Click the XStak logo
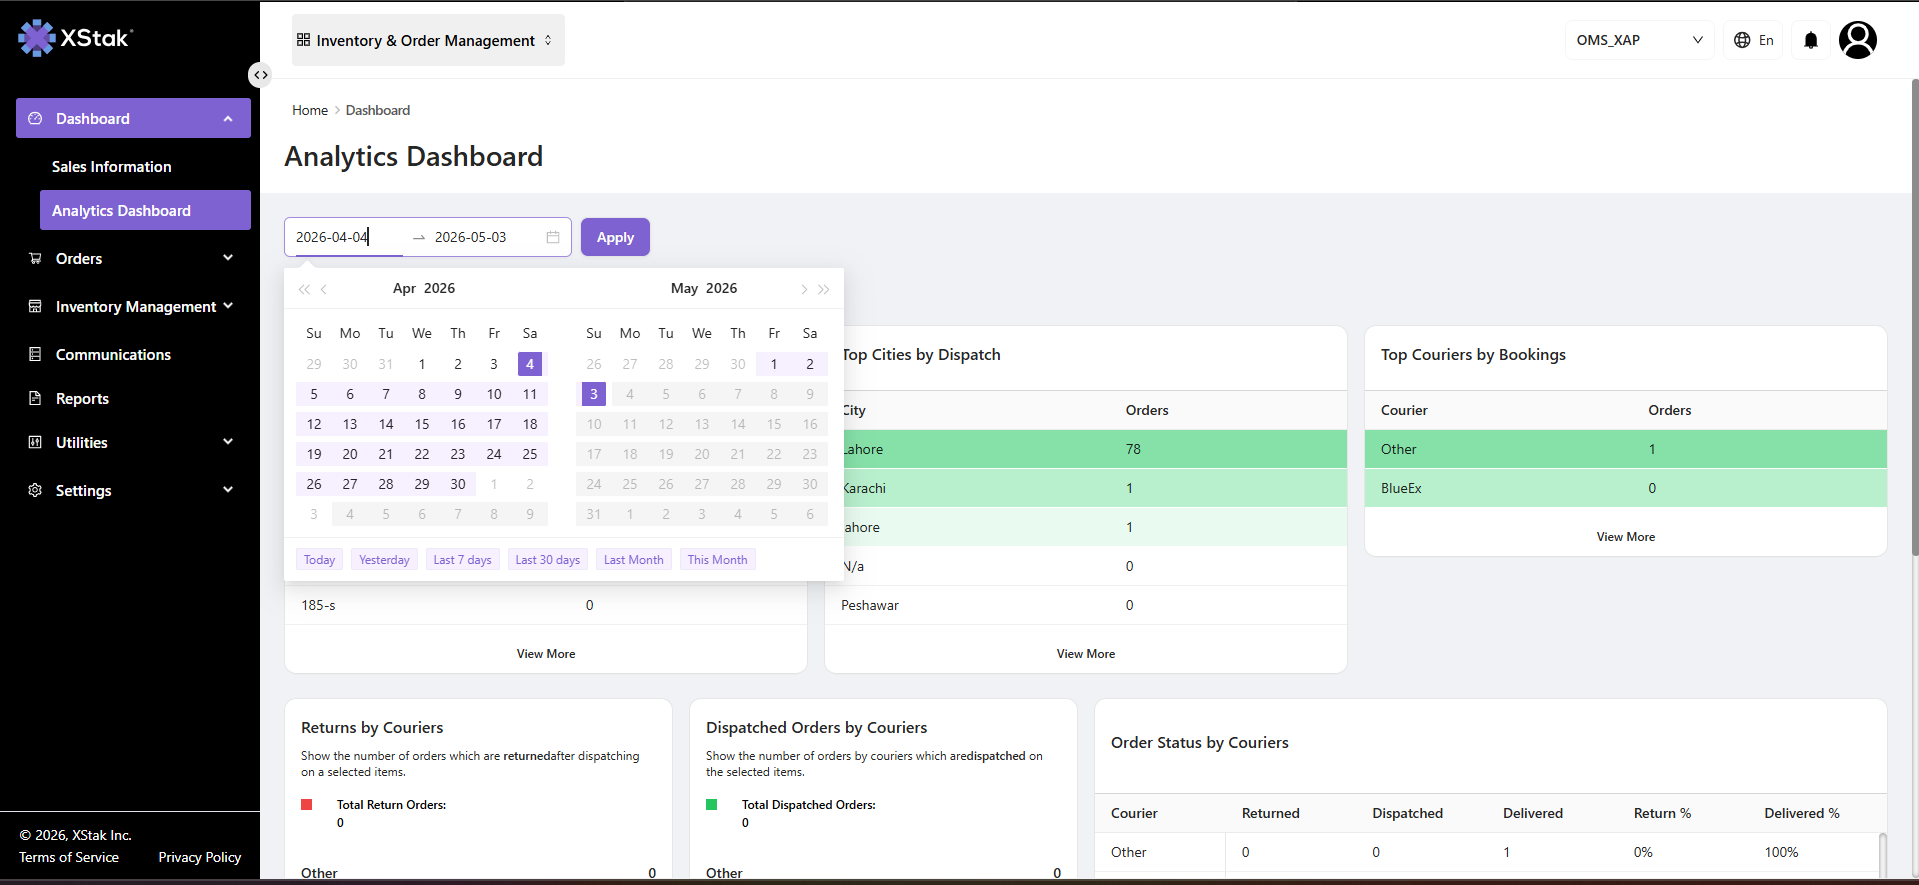Image resolution: width=1919 pixels, height=885 pixels. coord(76,38)
